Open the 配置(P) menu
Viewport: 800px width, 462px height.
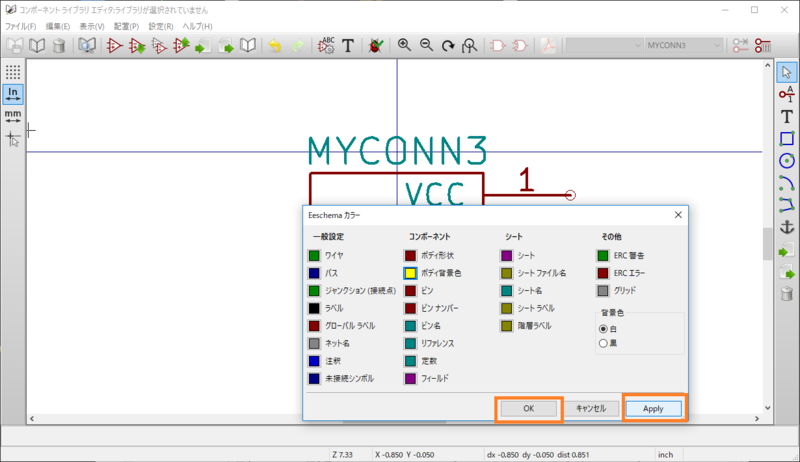126,27
